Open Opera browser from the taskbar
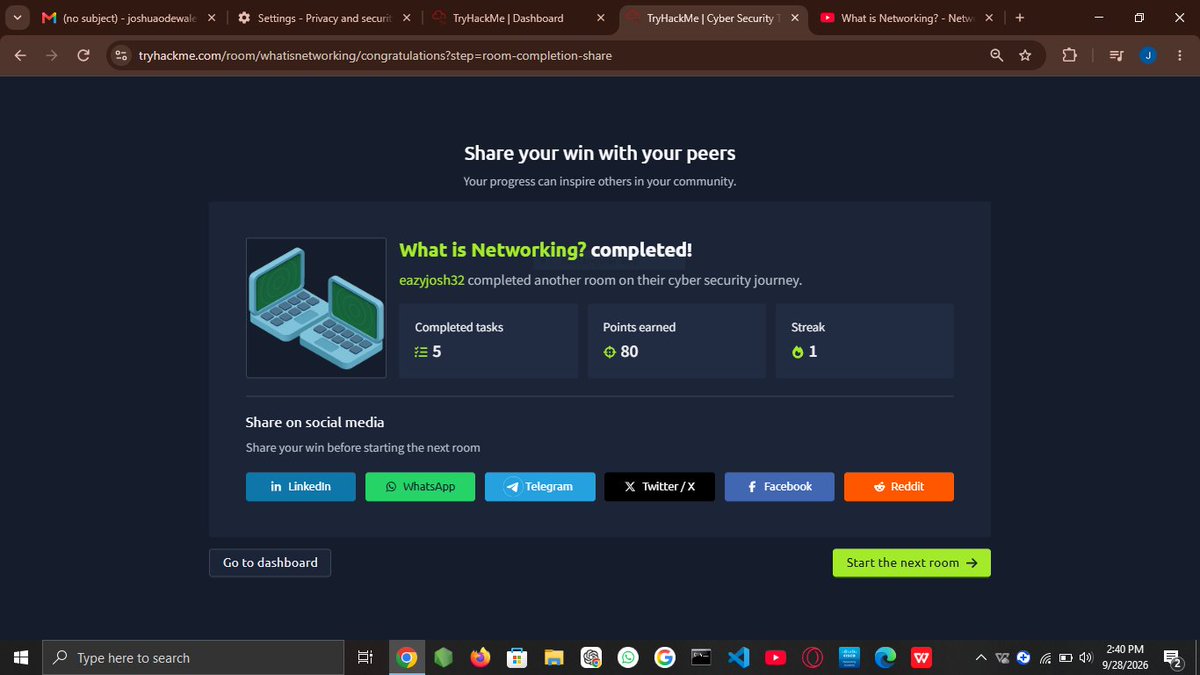Viewport: 1200px width, 675px height. (x=812, y=657)
